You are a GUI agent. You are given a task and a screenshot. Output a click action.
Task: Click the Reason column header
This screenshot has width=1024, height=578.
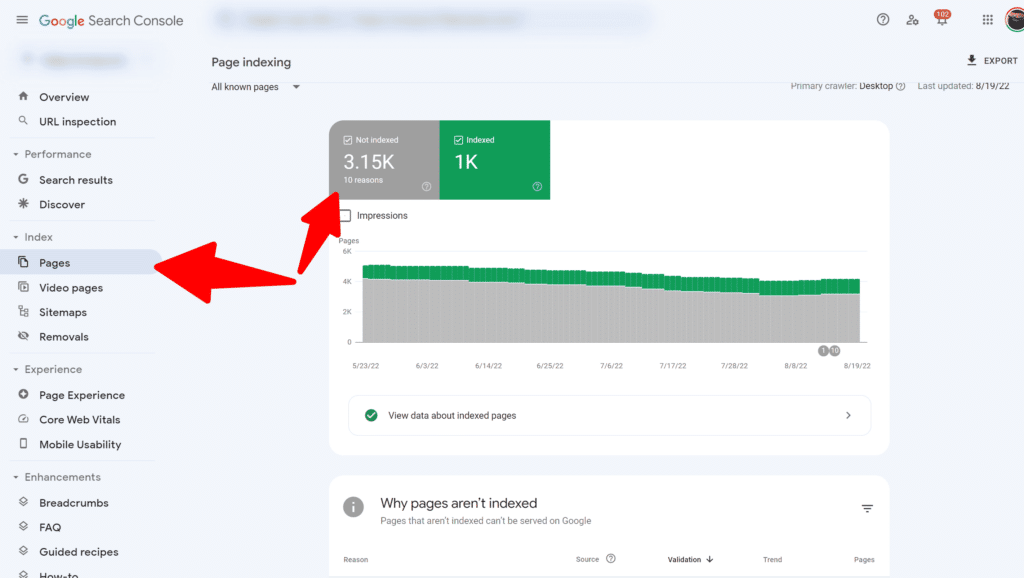(356, 560)
